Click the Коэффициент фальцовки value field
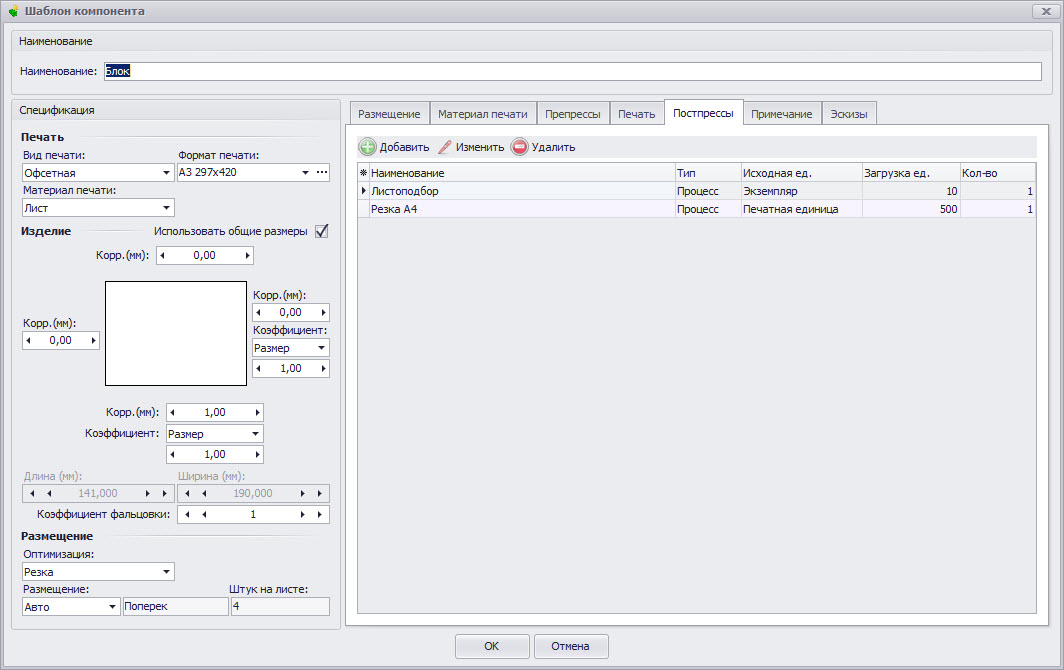The width and height of the screenshot is (1064, 670). pyautogui.click(x=253, y=515)
